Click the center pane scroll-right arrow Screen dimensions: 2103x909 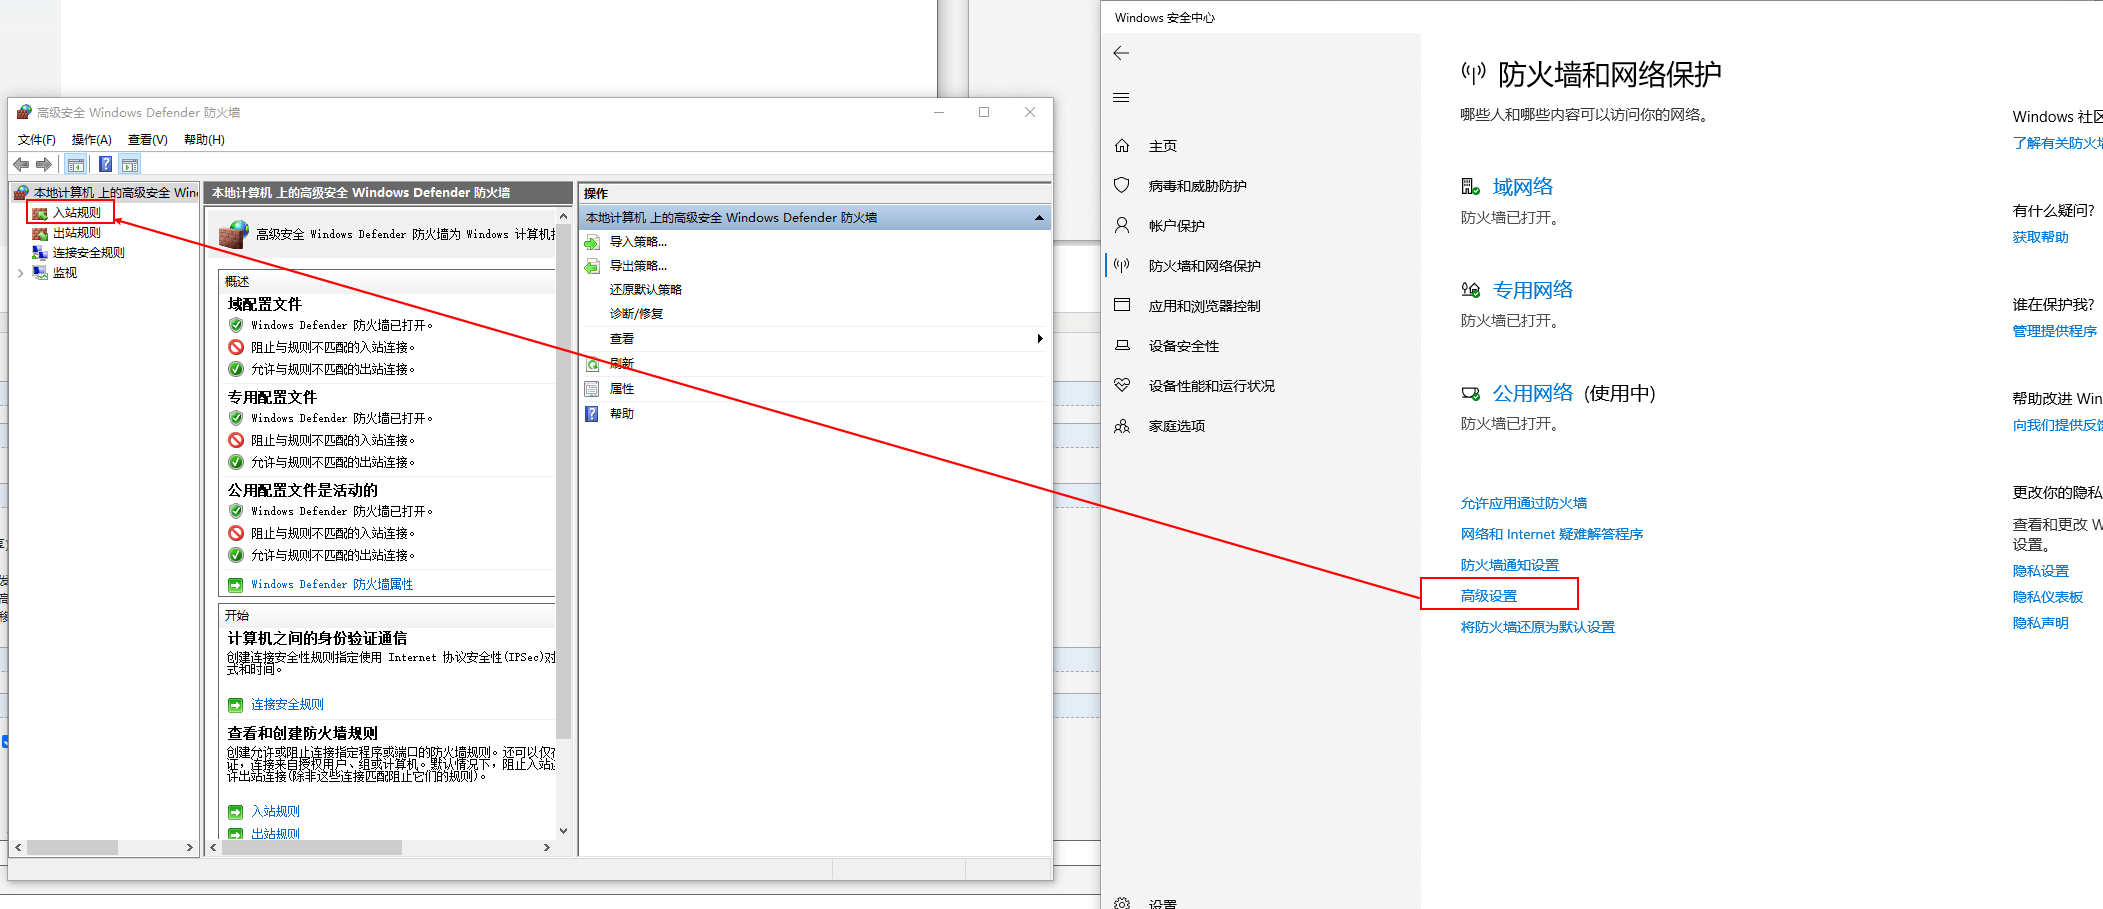click(x=547, y=848)
